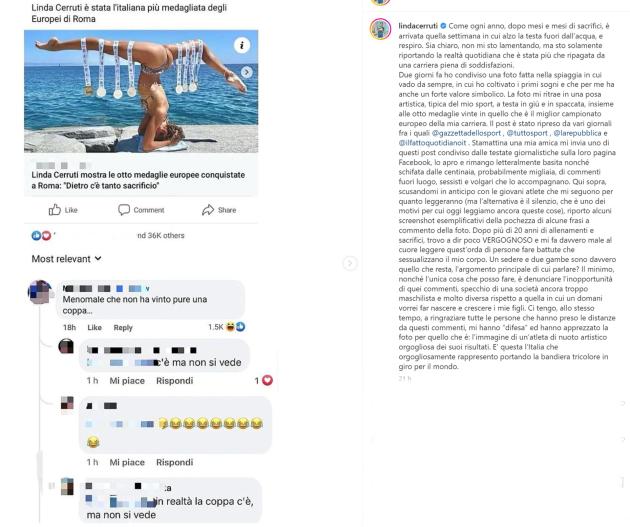Click the carousel next arrow between panels

(x=350, y=264)
